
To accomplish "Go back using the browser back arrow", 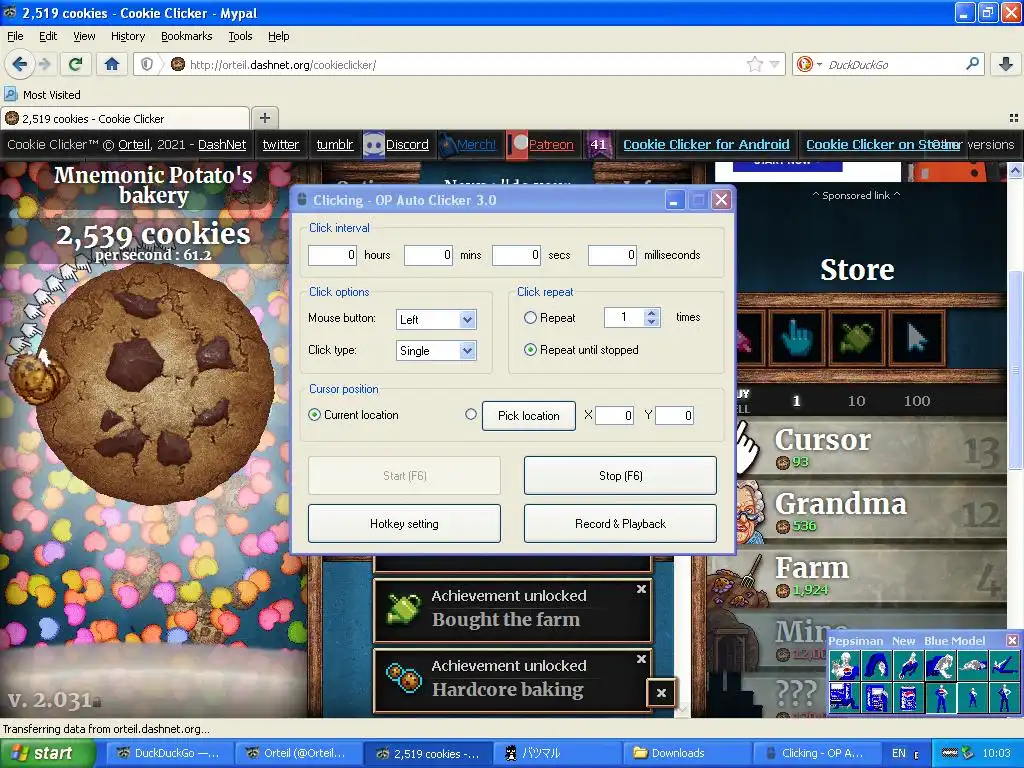I will pyautogui.click(x=20, y=64).
